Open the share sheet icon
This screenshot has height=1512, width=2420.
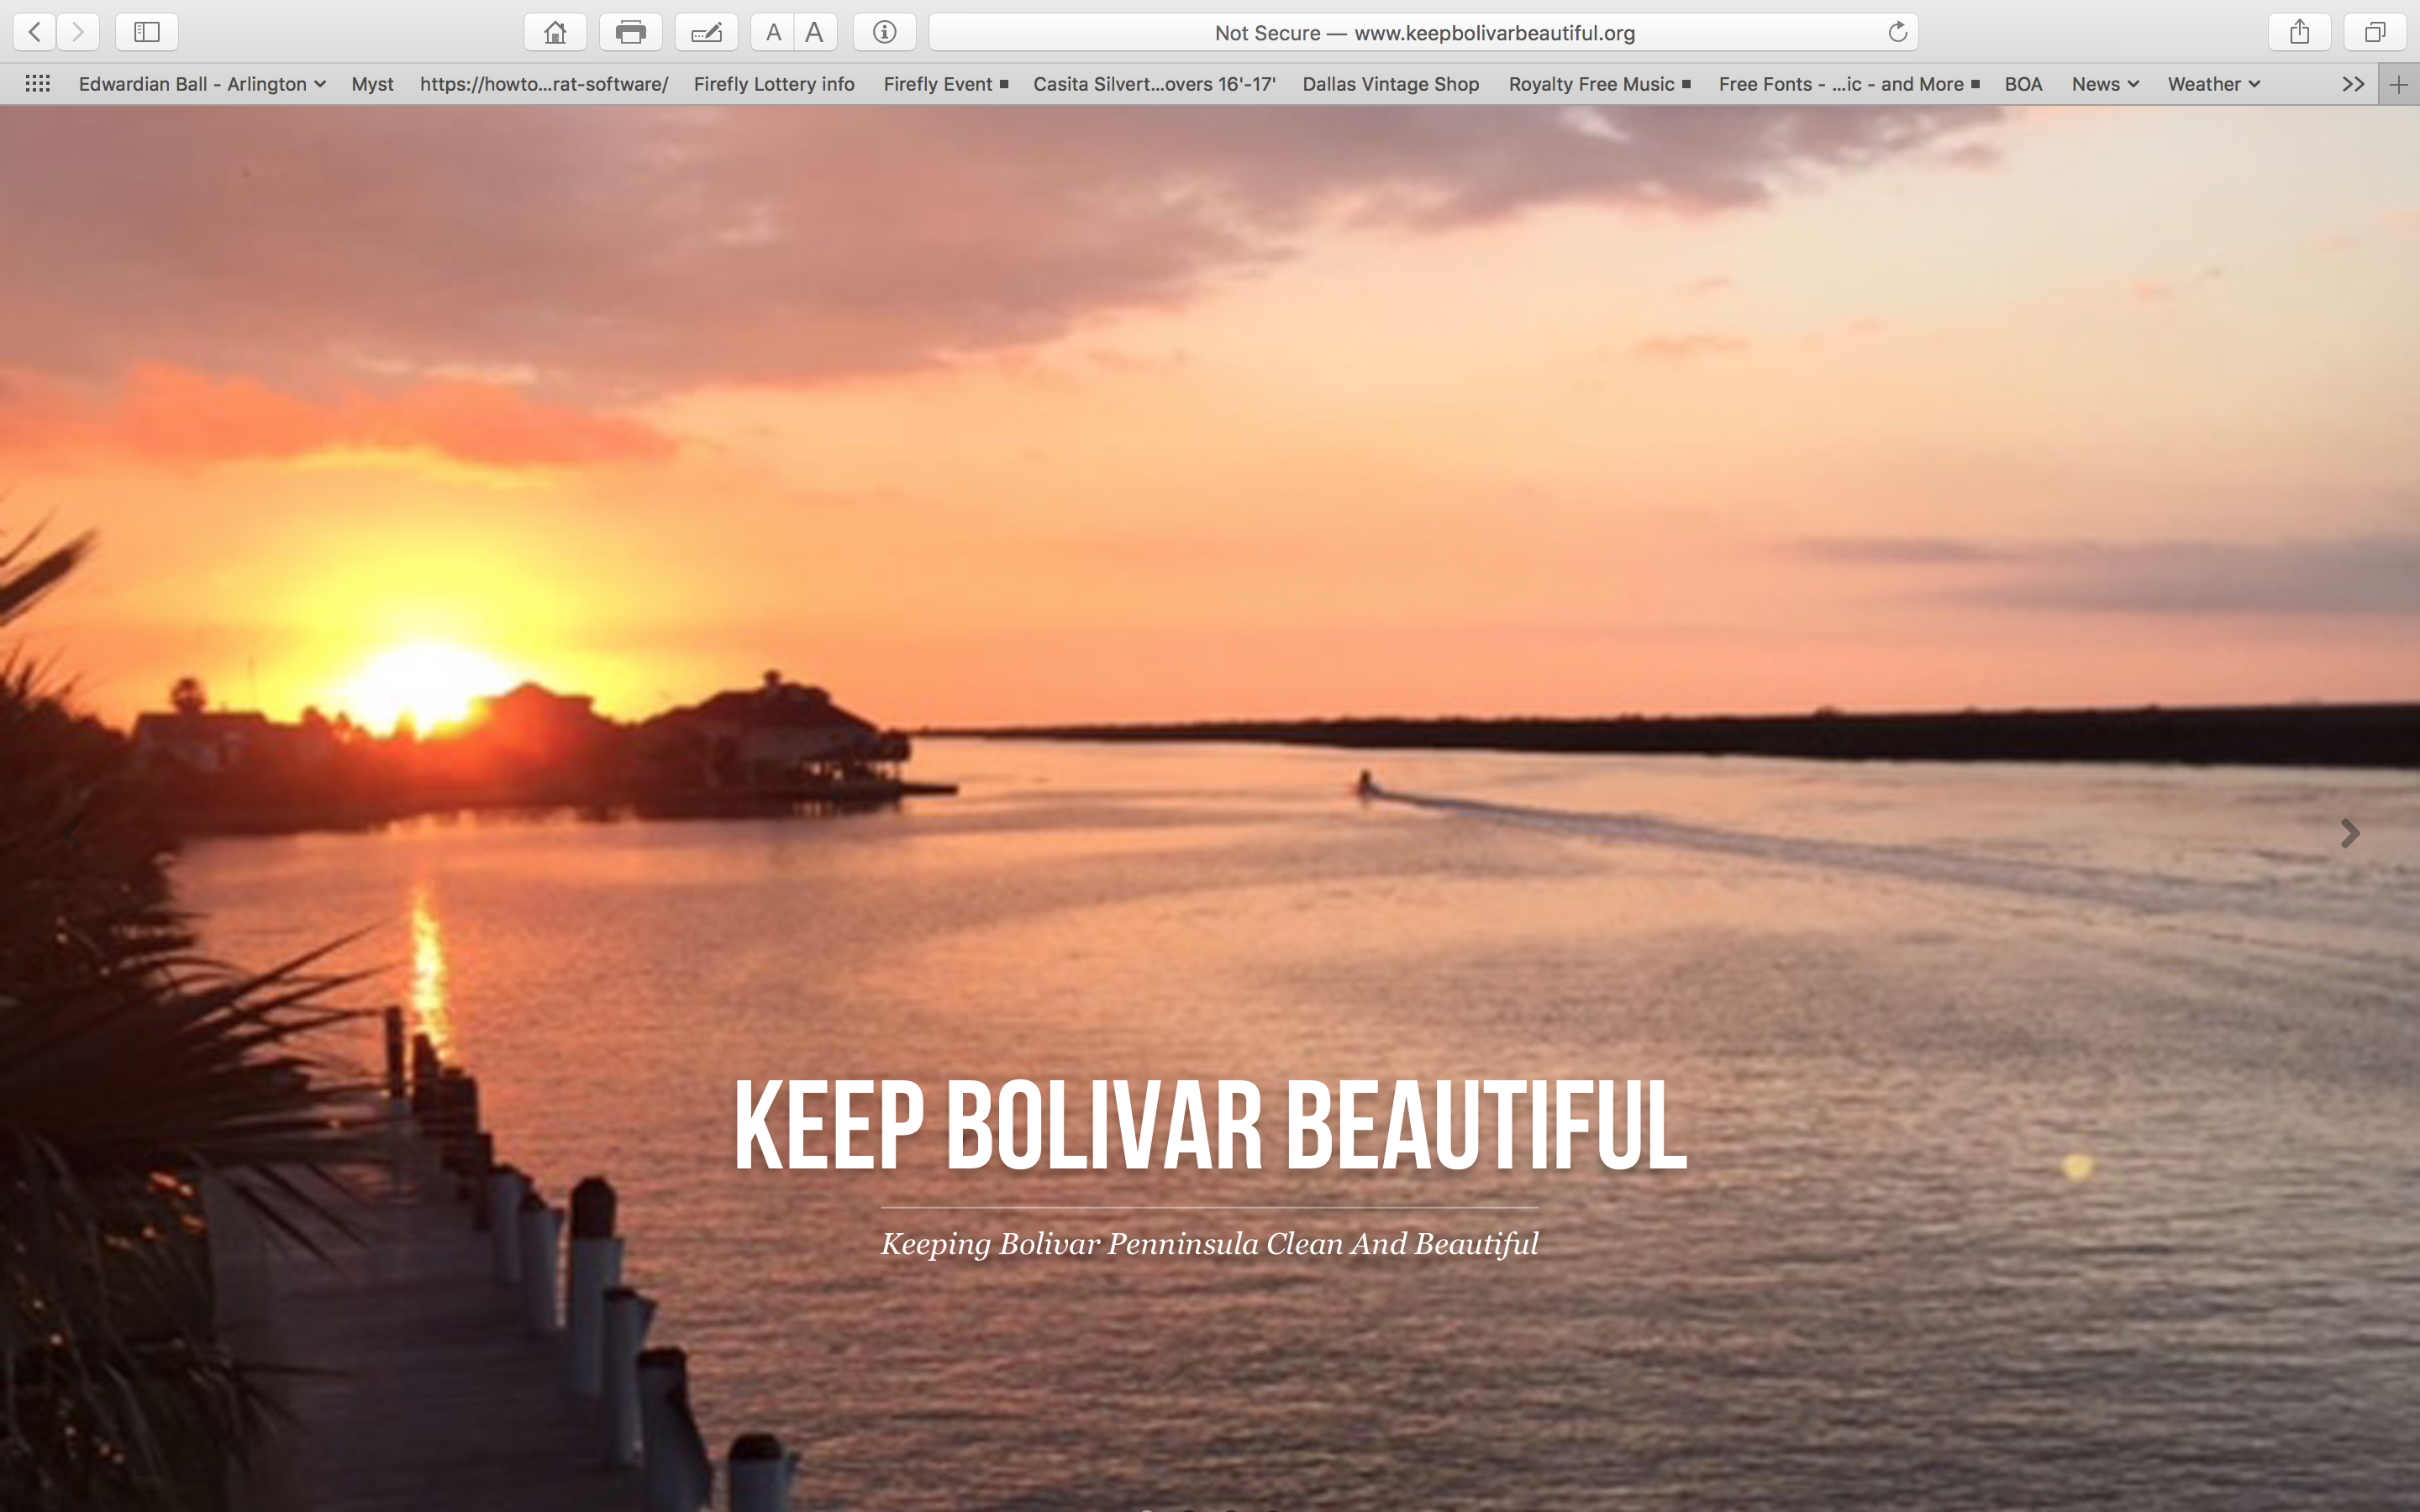click(x=2300, y=31)
